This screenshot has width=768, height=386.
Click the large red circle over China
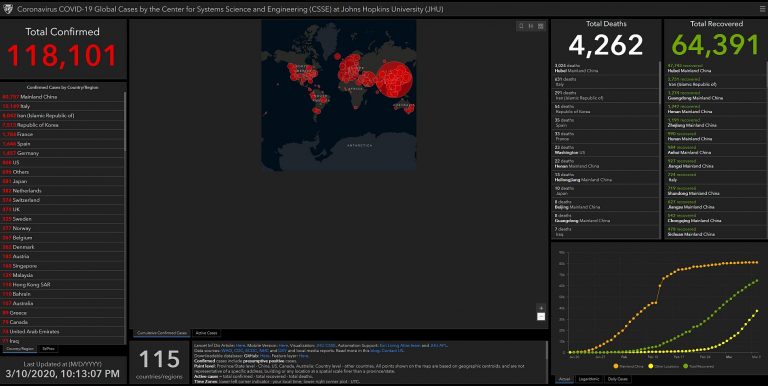tap(394, 79)
